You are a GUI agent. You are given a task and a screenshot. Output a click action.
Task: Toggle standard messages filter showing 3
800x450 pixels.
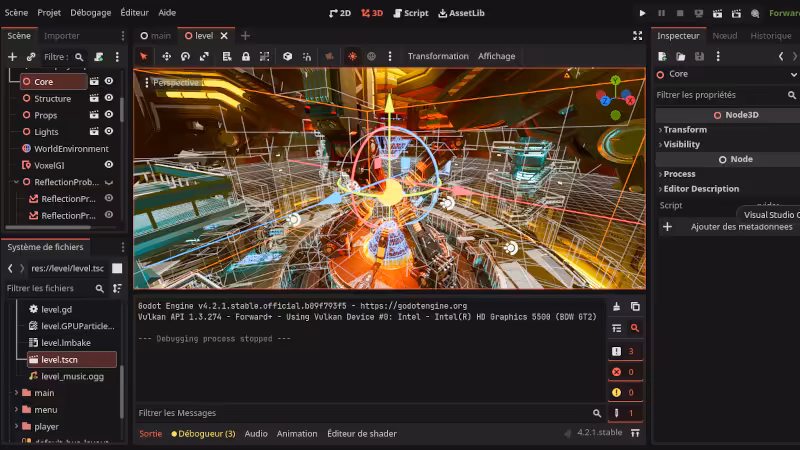(624, 351)
